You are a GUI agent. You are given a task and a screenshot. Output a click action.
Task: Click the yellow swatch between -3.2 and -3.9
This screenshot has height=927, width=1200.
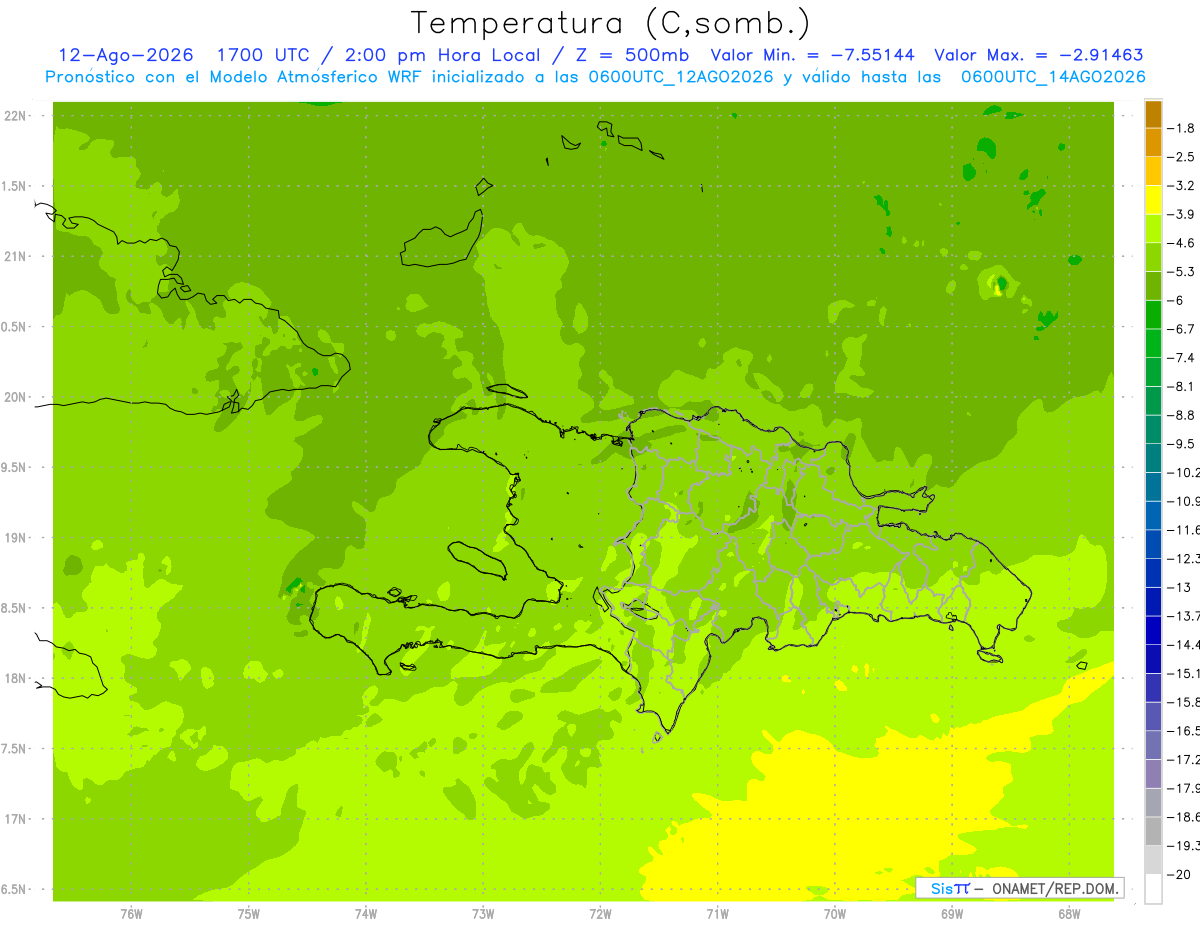click(1153, 200)
